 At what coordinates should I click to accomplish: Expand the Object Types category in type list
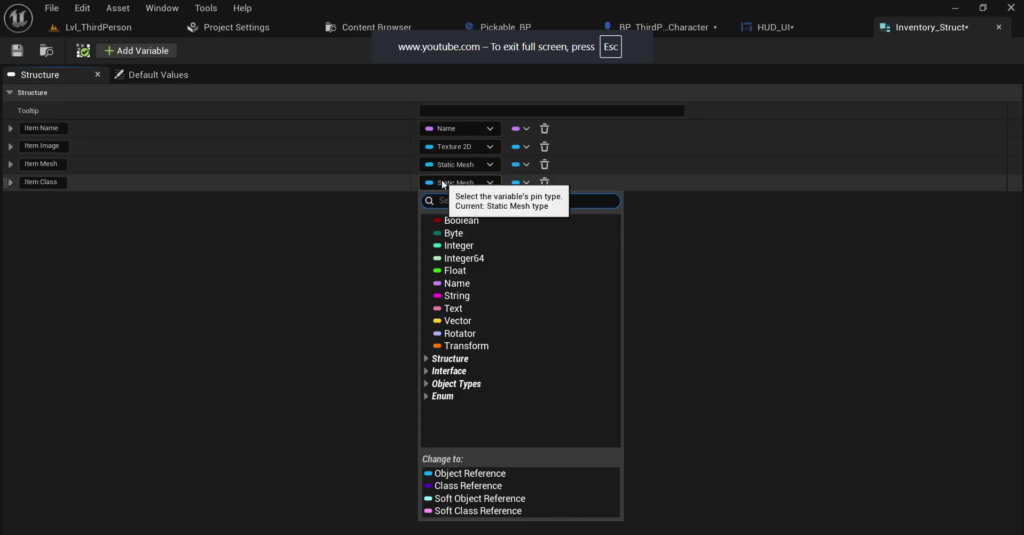click(426, 383)
